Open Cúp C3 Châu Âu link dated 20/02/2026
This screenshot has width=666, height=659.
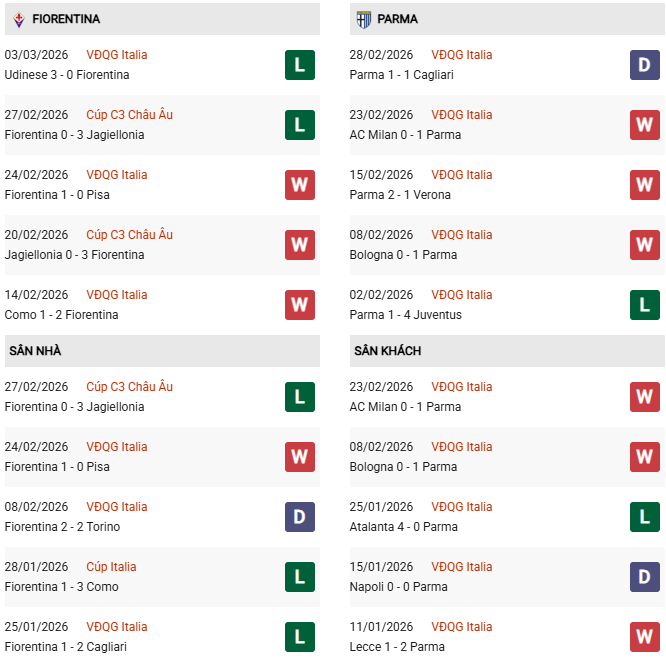pos(129,235)
